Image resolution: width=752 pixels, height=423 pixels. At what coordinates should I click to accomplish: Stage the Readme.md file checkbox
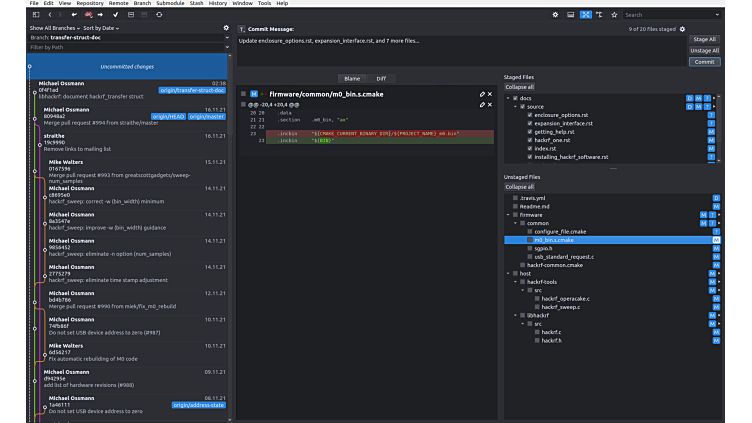516,206
